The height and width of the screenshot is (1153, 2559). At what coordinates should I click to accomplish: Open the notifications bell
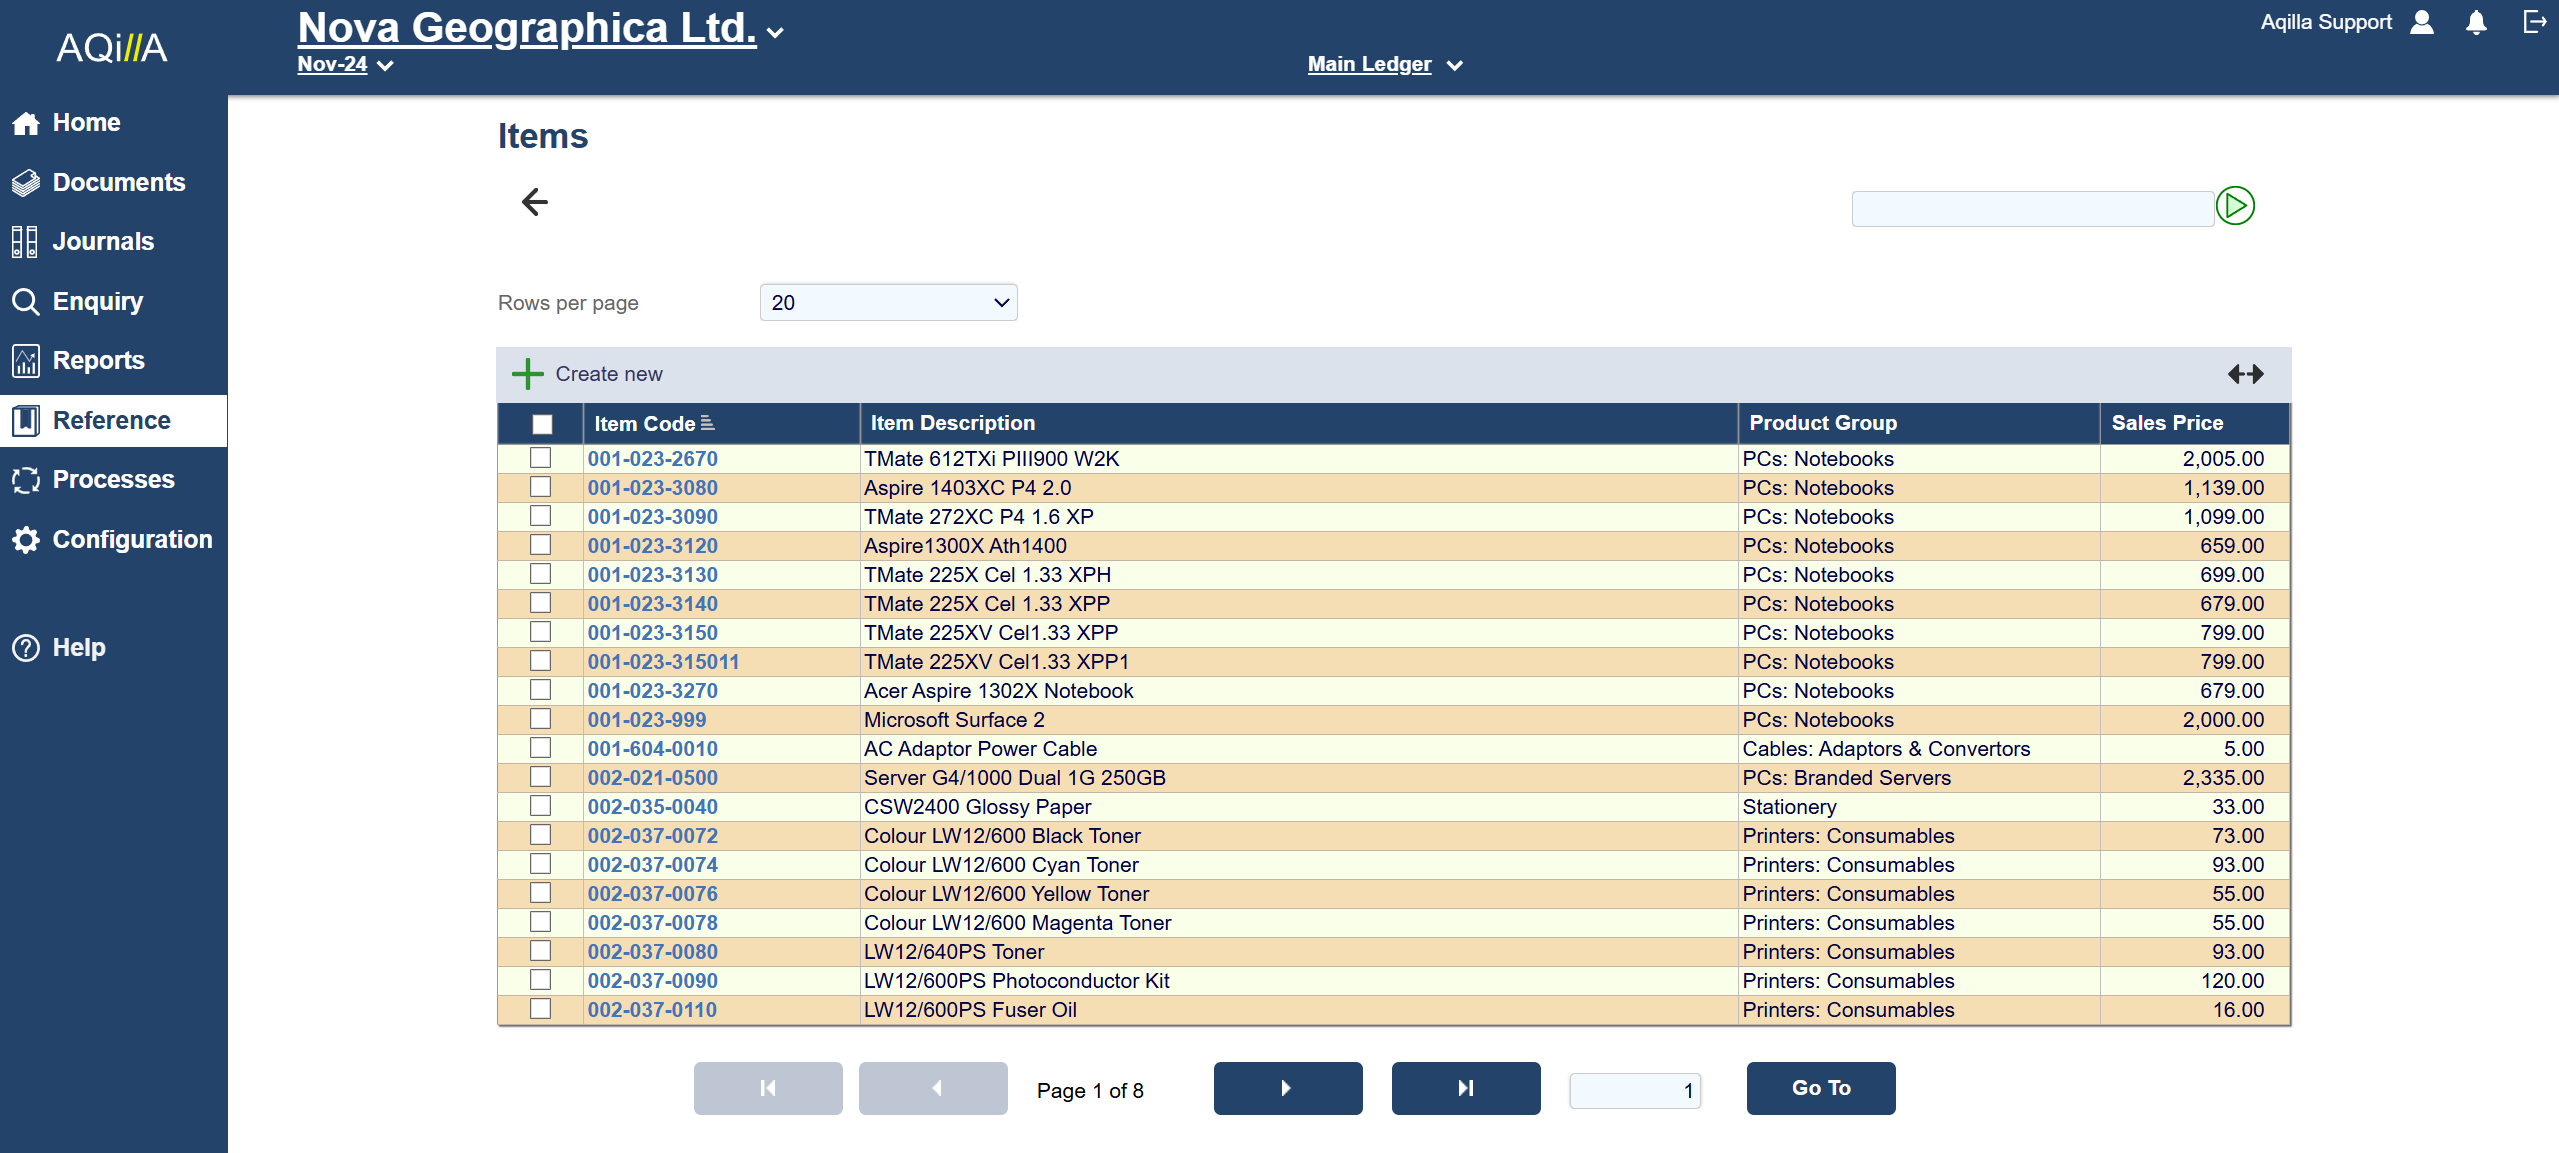click(2475, 23)
